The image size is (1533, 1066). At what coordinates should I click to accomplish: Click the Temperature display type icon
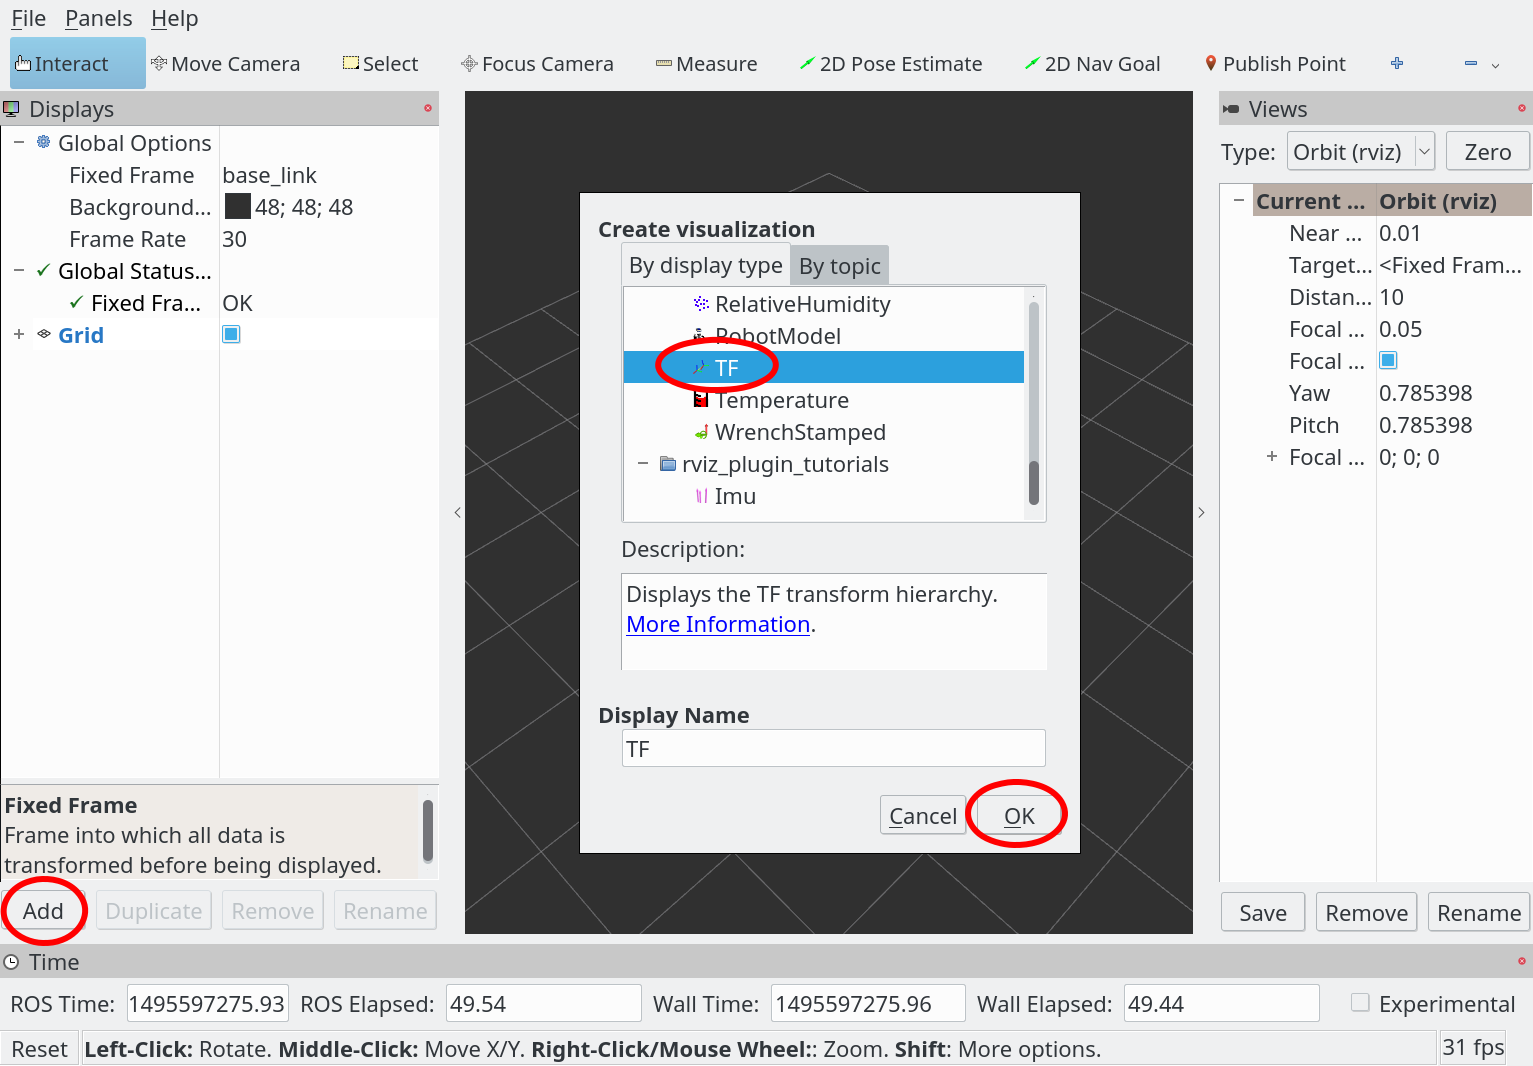tap(701, 399)
